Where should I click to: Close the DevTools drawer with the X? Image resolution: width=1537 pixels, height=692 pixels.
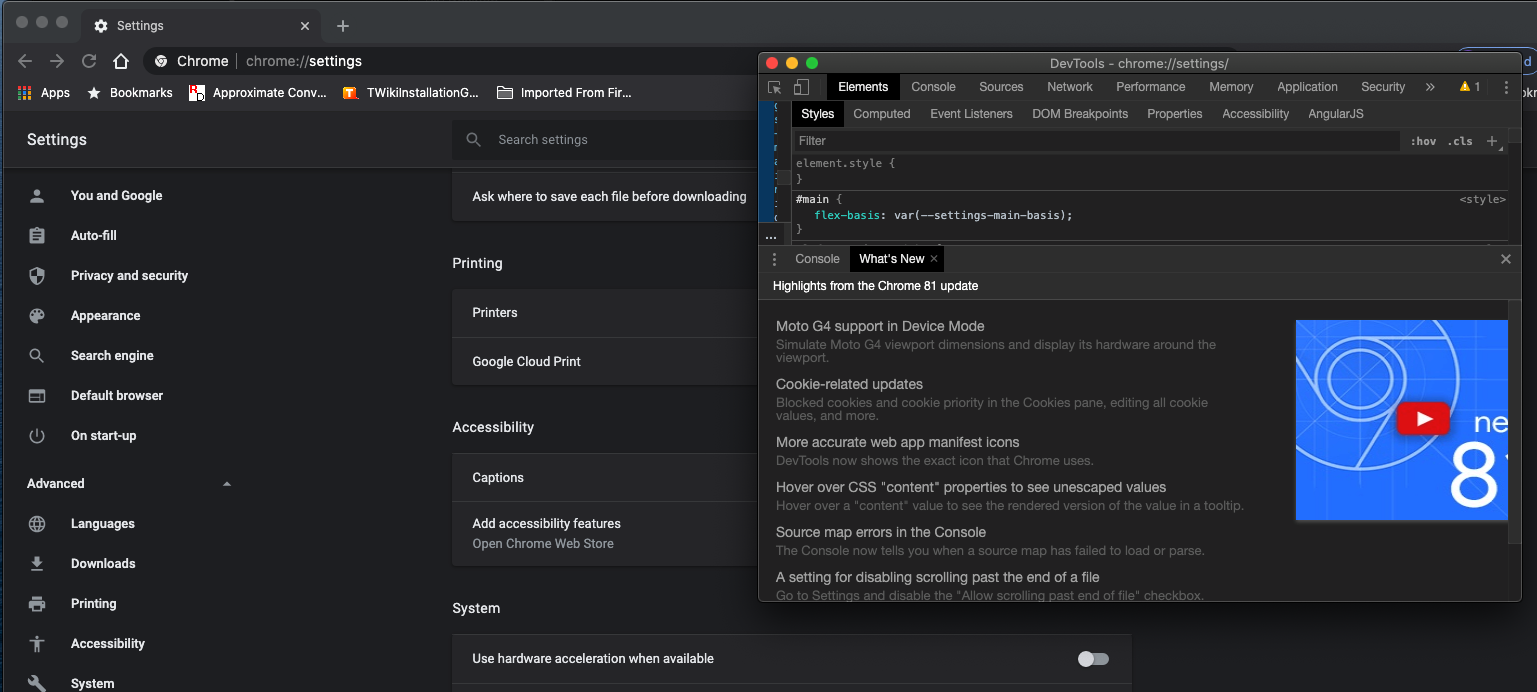[x=1505, y=259]
